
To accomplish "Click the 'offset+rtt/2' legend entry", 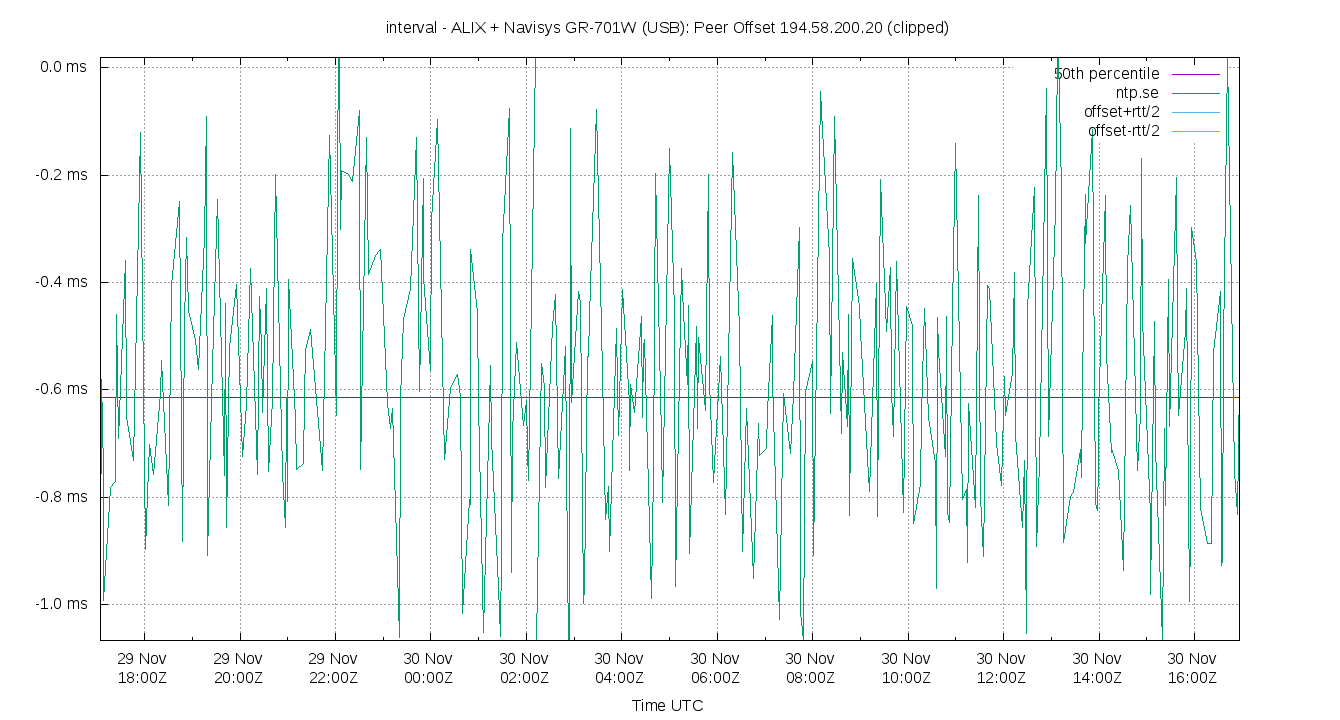I will point(1121,112).
